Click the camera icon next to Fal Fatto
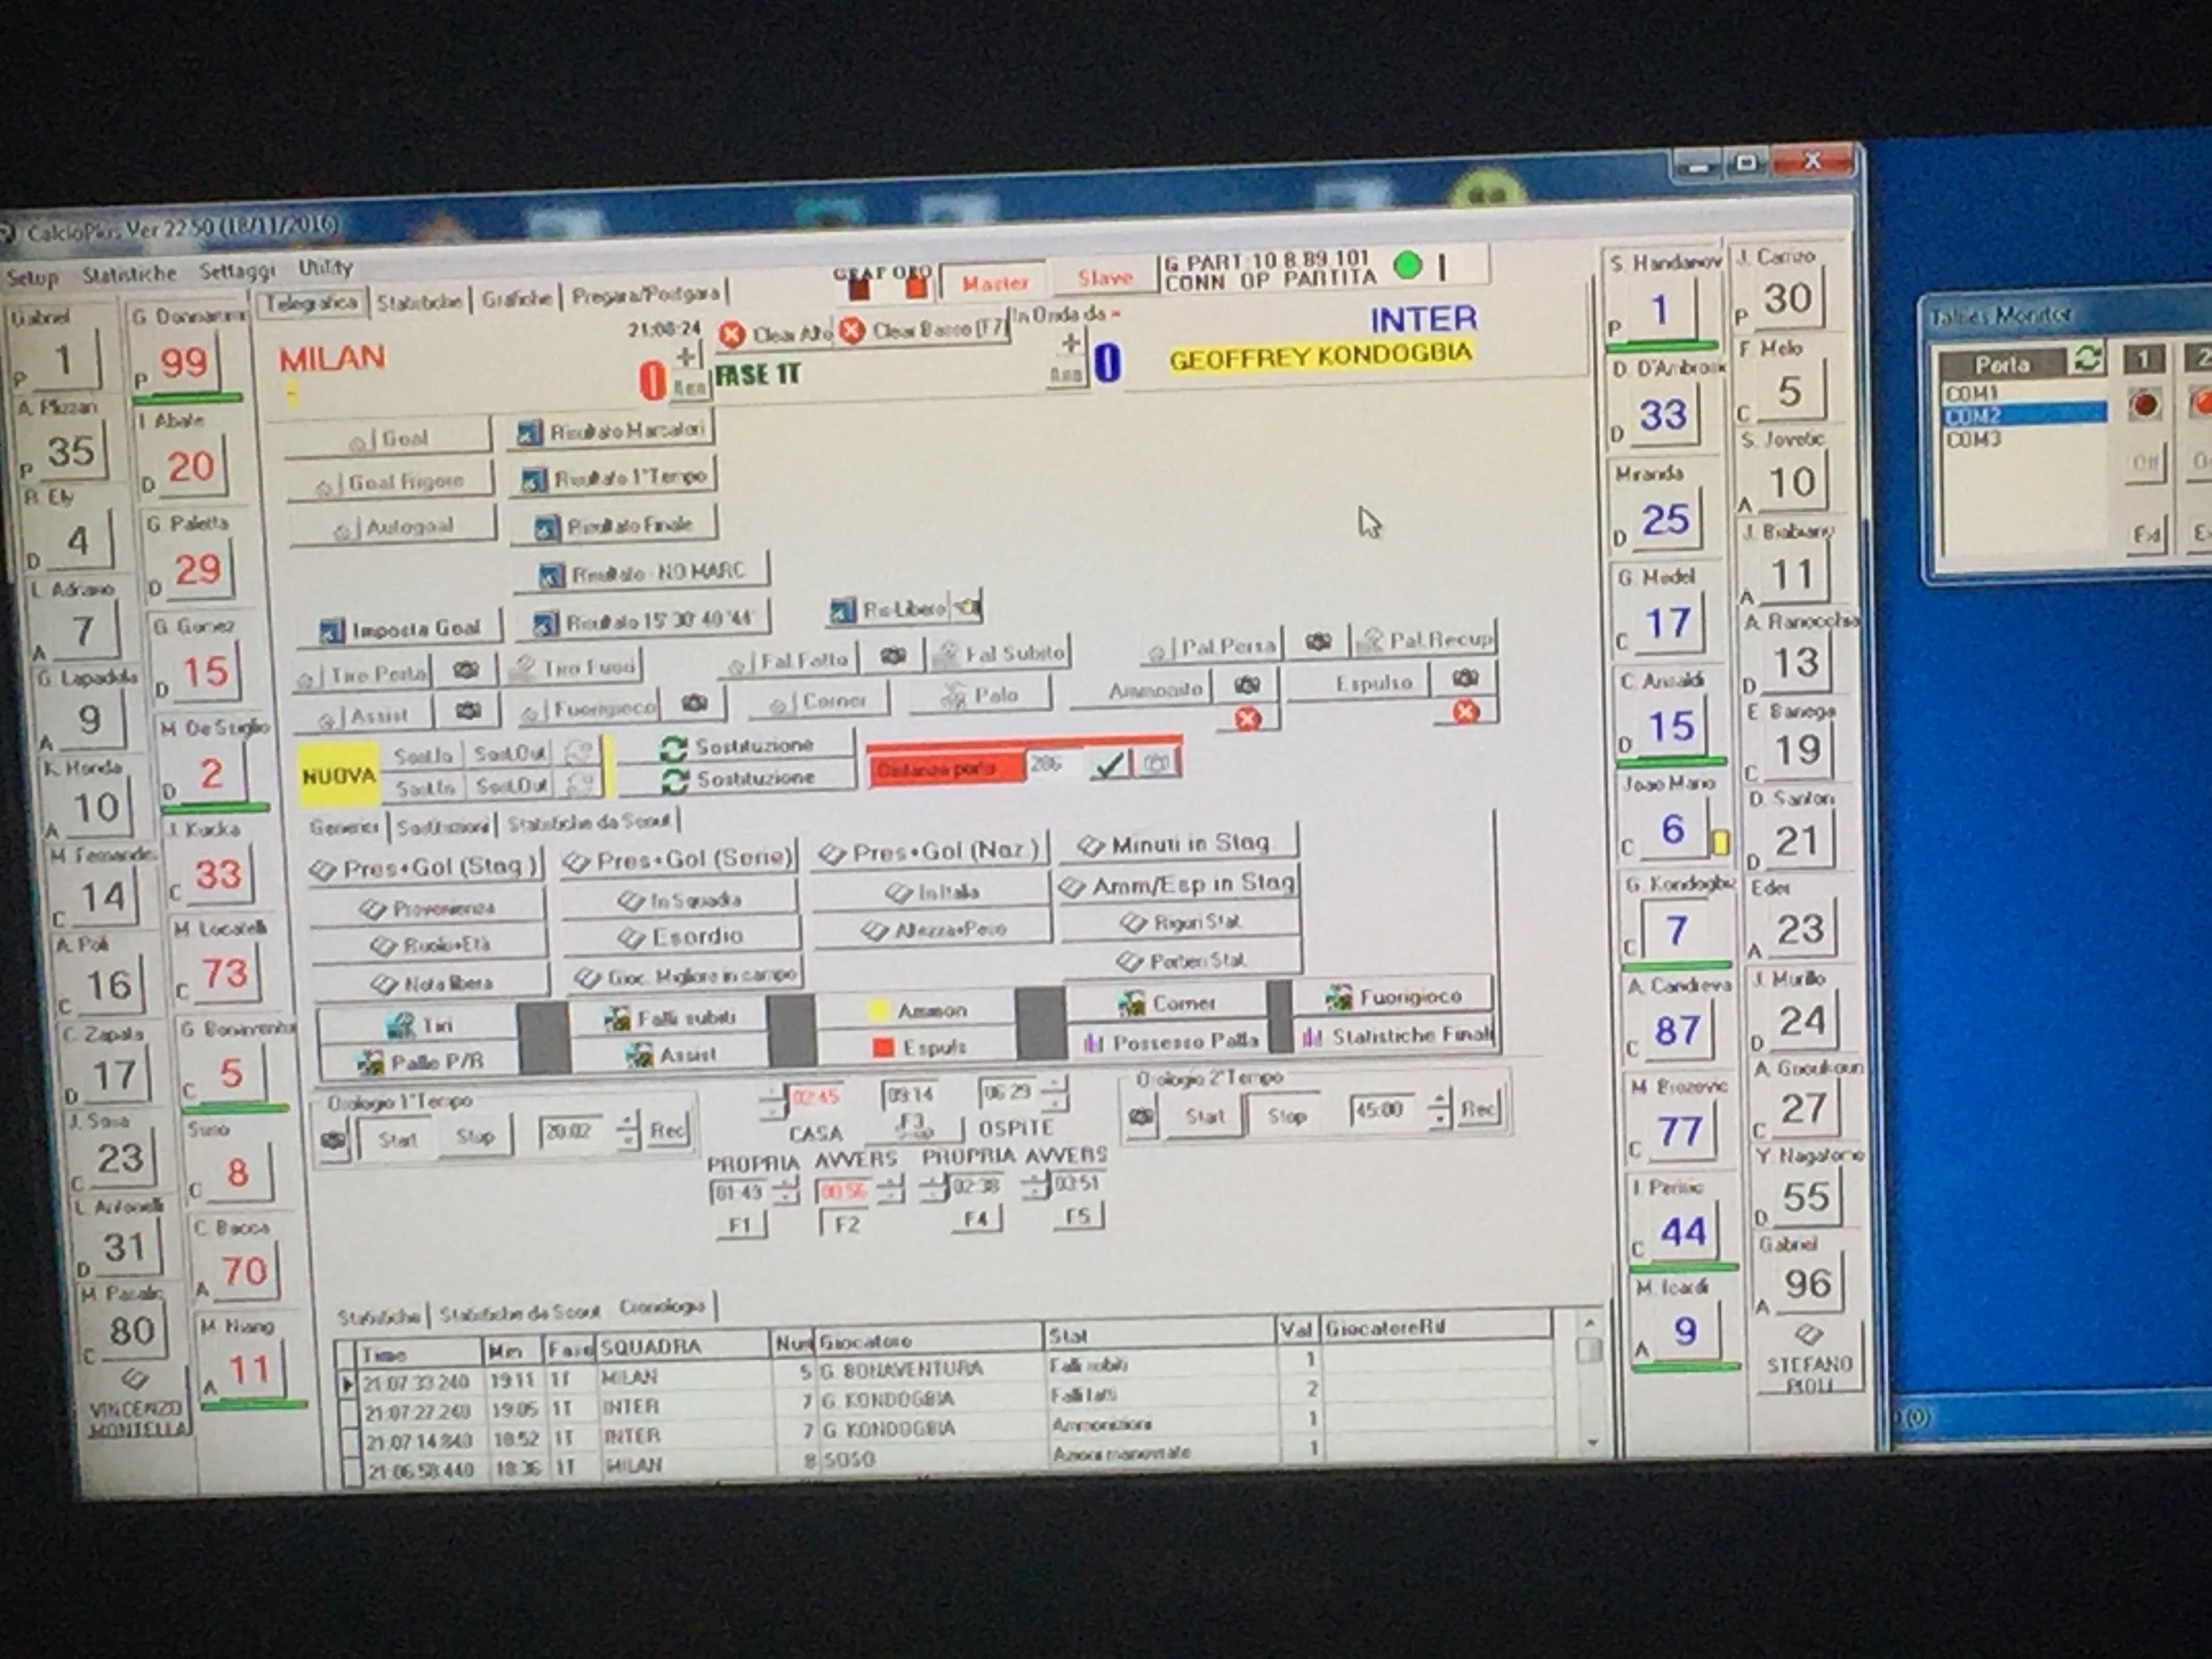 [893, 657]
